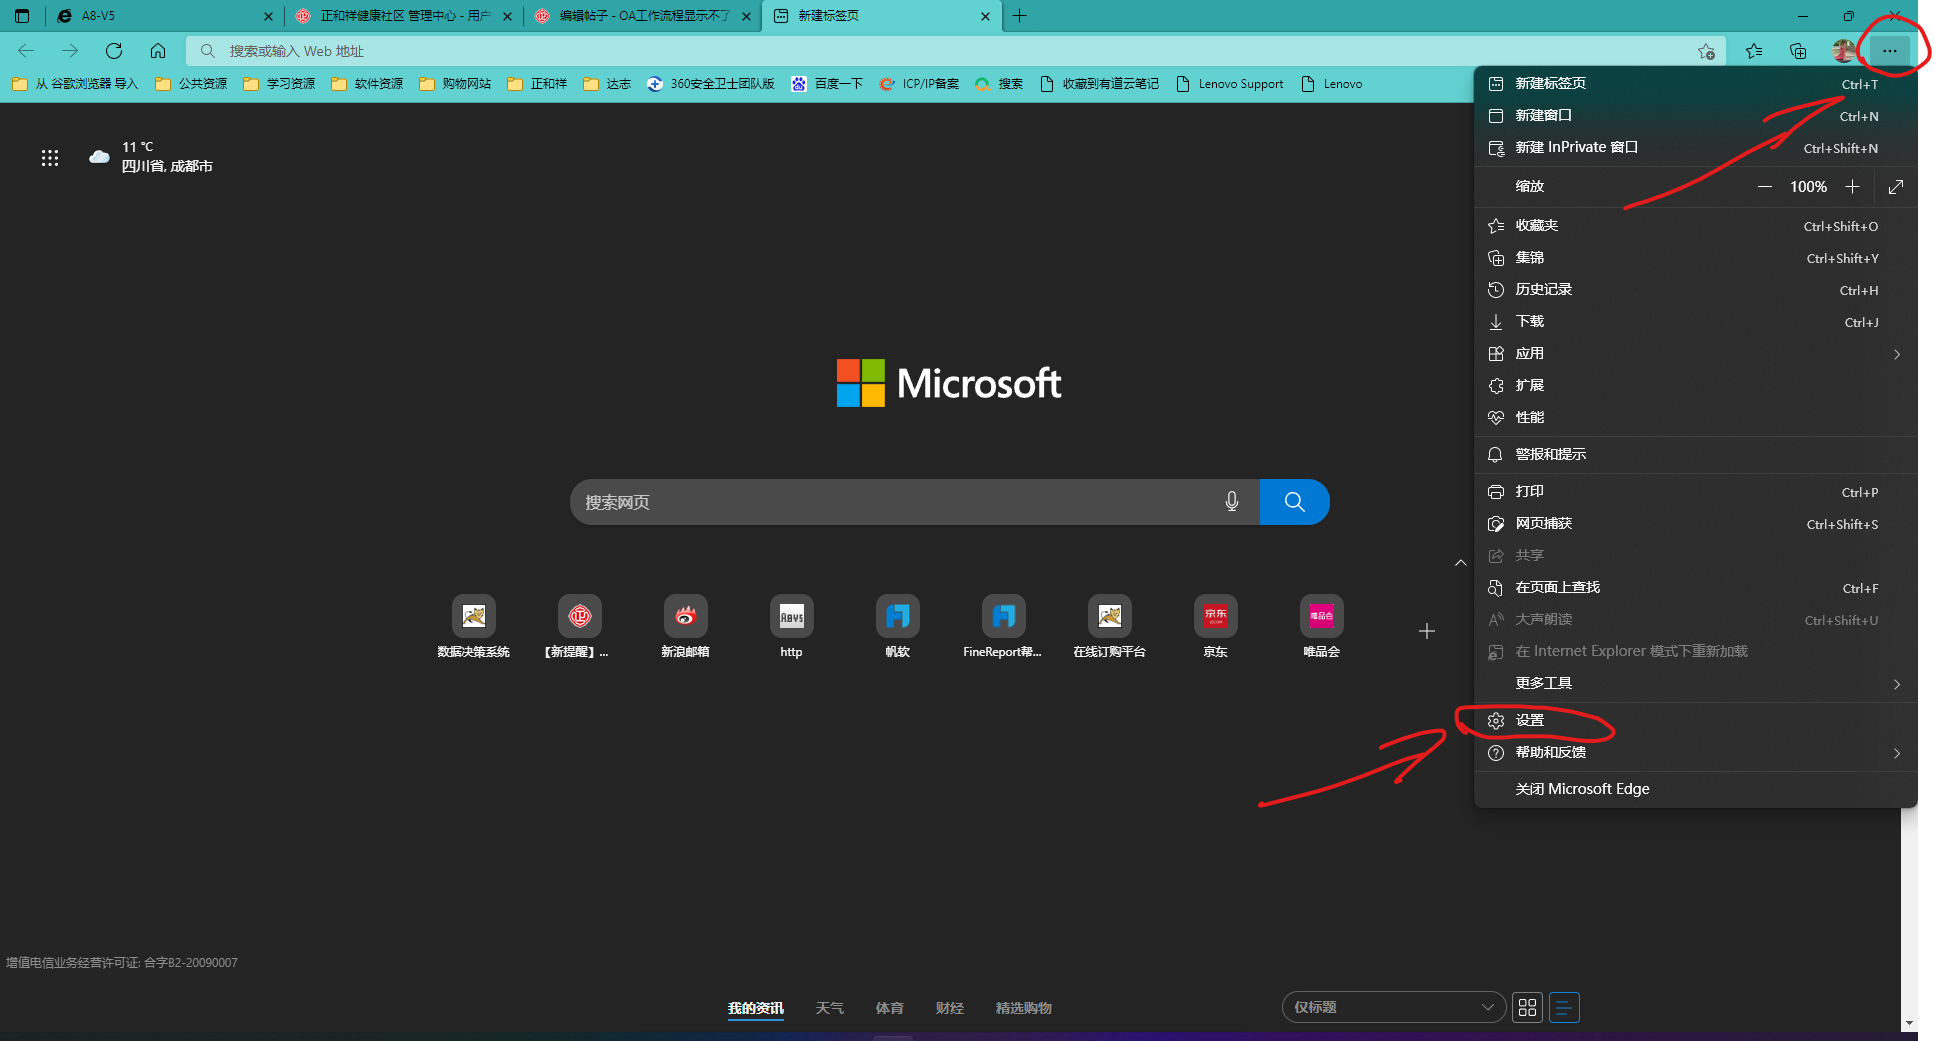Add a new quick link site

click(1427, 631)
